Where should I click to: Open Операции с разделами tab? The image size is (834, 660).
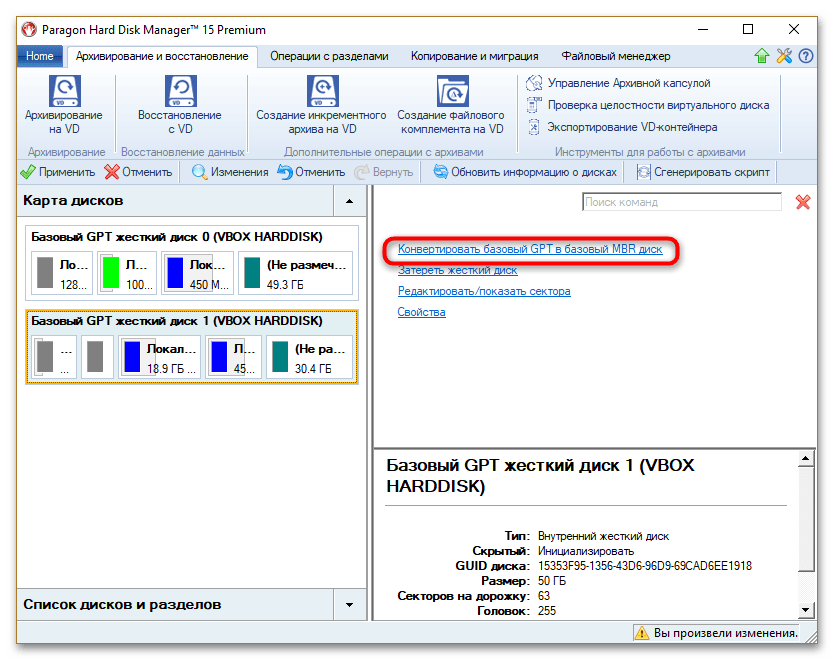tap(329, 56)
